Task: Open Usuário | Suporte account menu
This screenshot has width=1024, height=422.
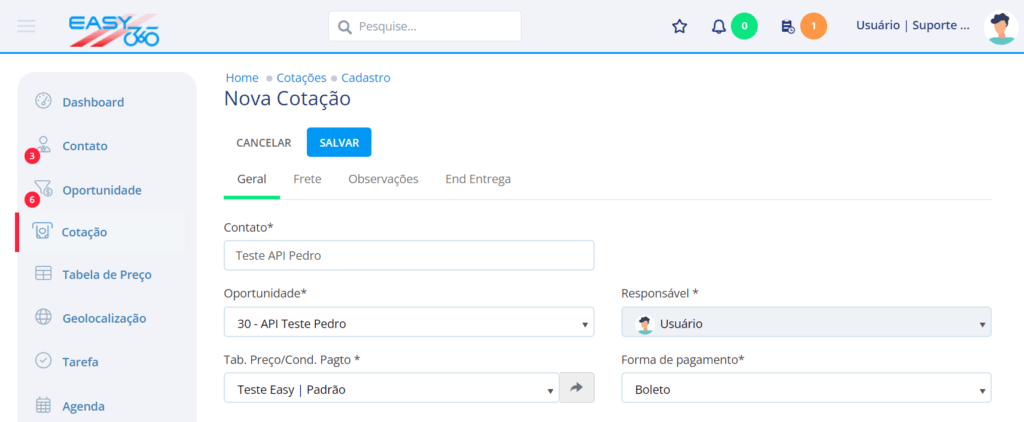Action: coord(913,26)
